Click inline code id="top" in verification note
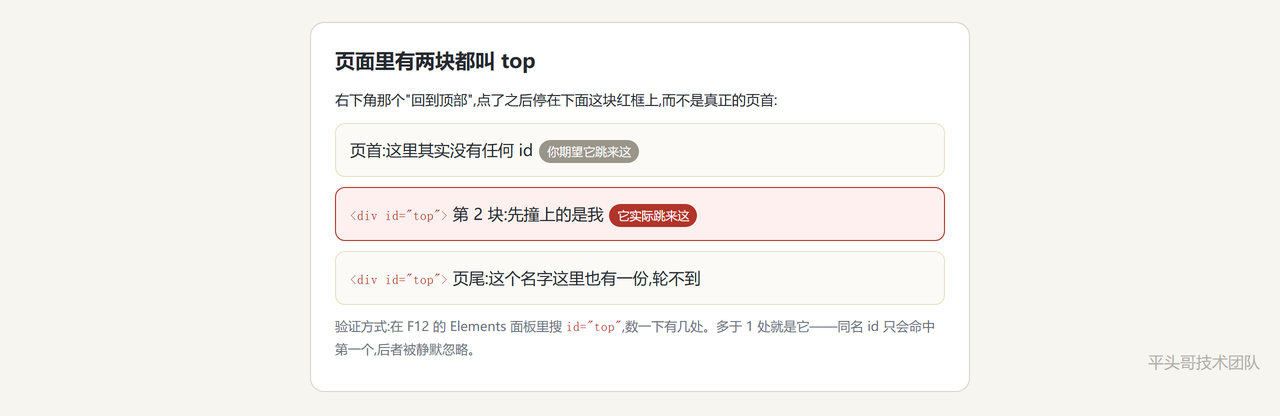Viewport: 1280px width, 416px height. pyautogui.click(x=594, y=327)
